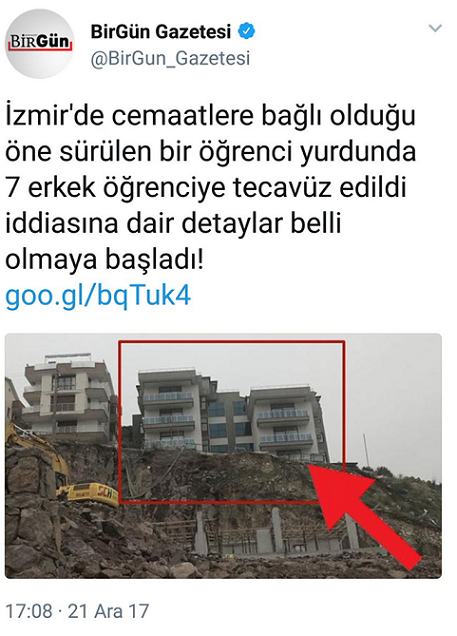Click the building inside the red rectangle
Viewport: 457px width, 636px height.
coord(231,414)
